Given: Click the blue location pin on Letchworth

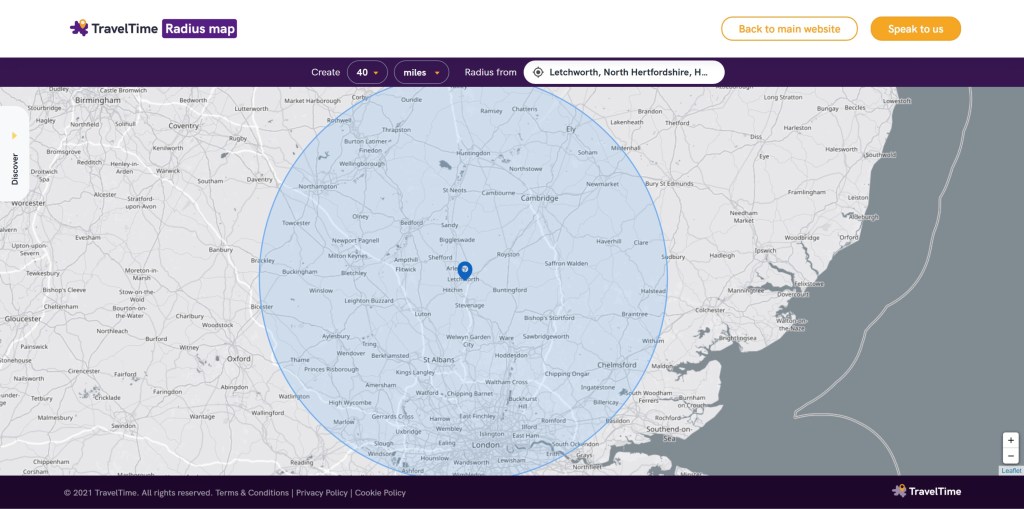Looking at the screenshot, I should (x=465, y=270).
